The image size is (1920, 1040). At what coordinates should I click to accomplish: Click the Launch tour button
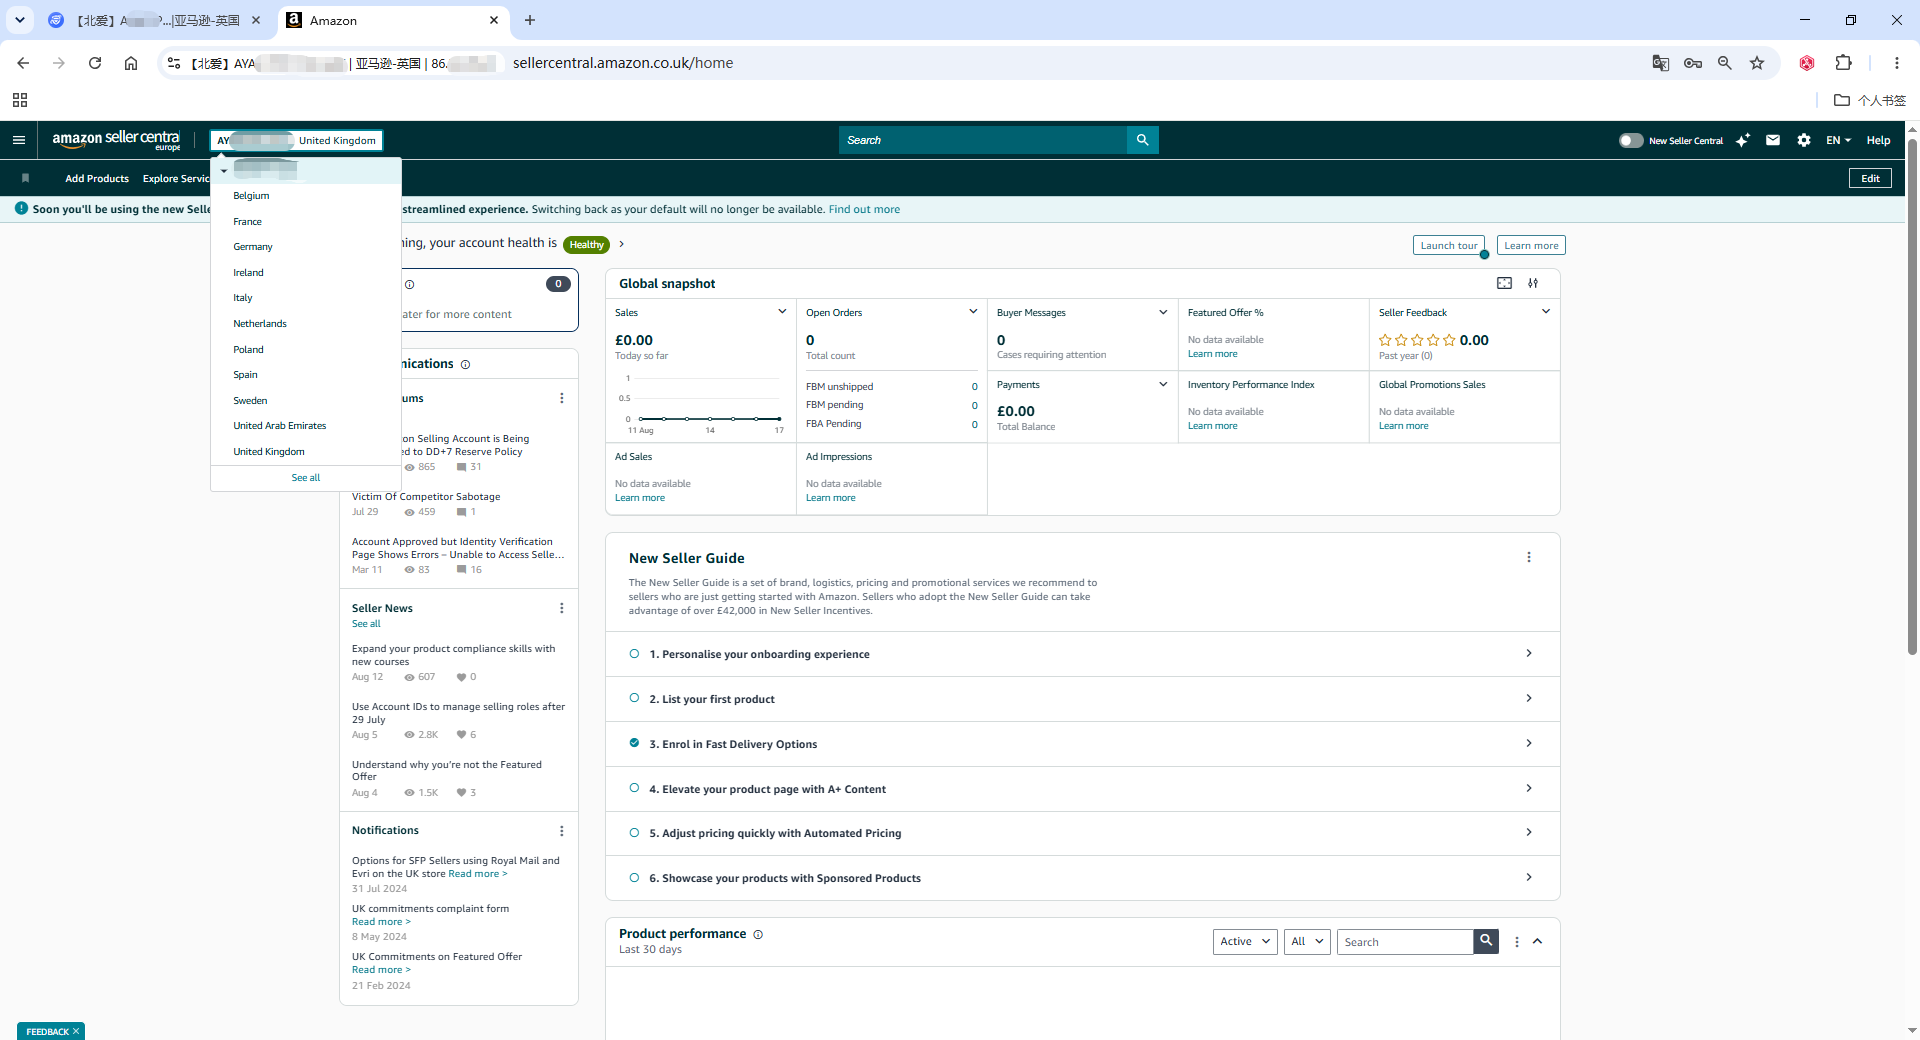click(1449, 245)
